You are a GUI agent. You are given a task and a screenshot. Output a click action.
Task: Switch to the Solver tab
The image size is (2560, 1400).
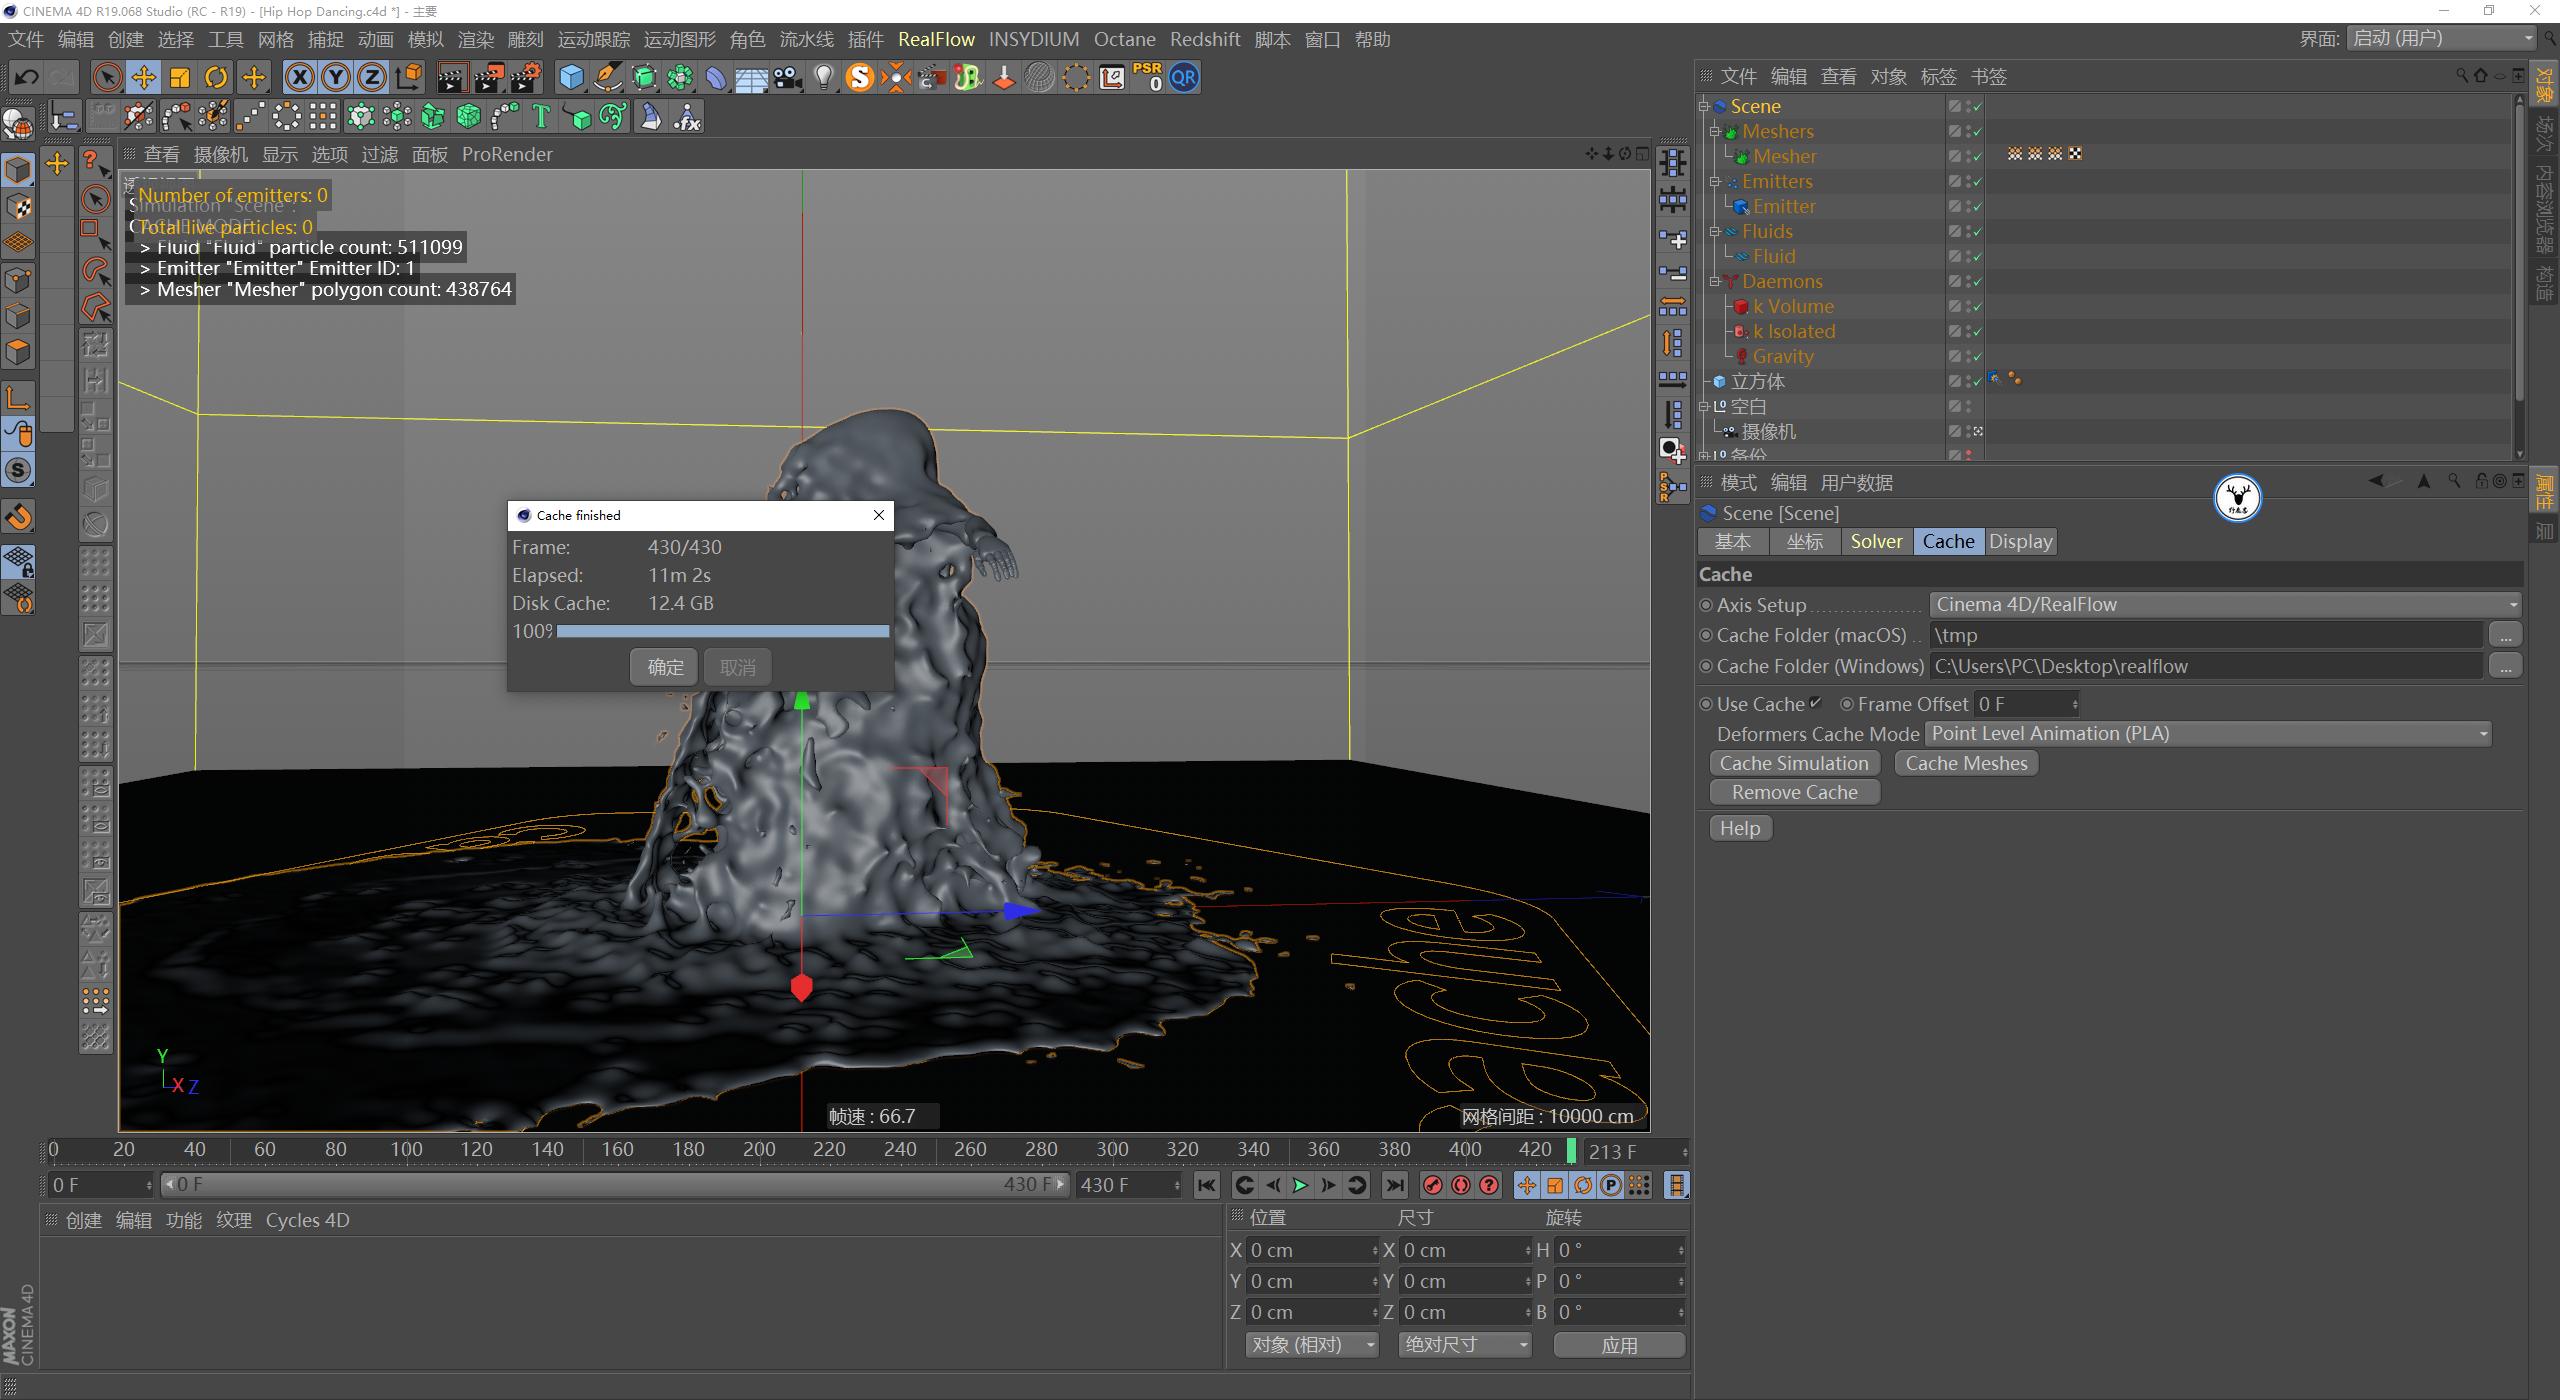point(1876,541)
